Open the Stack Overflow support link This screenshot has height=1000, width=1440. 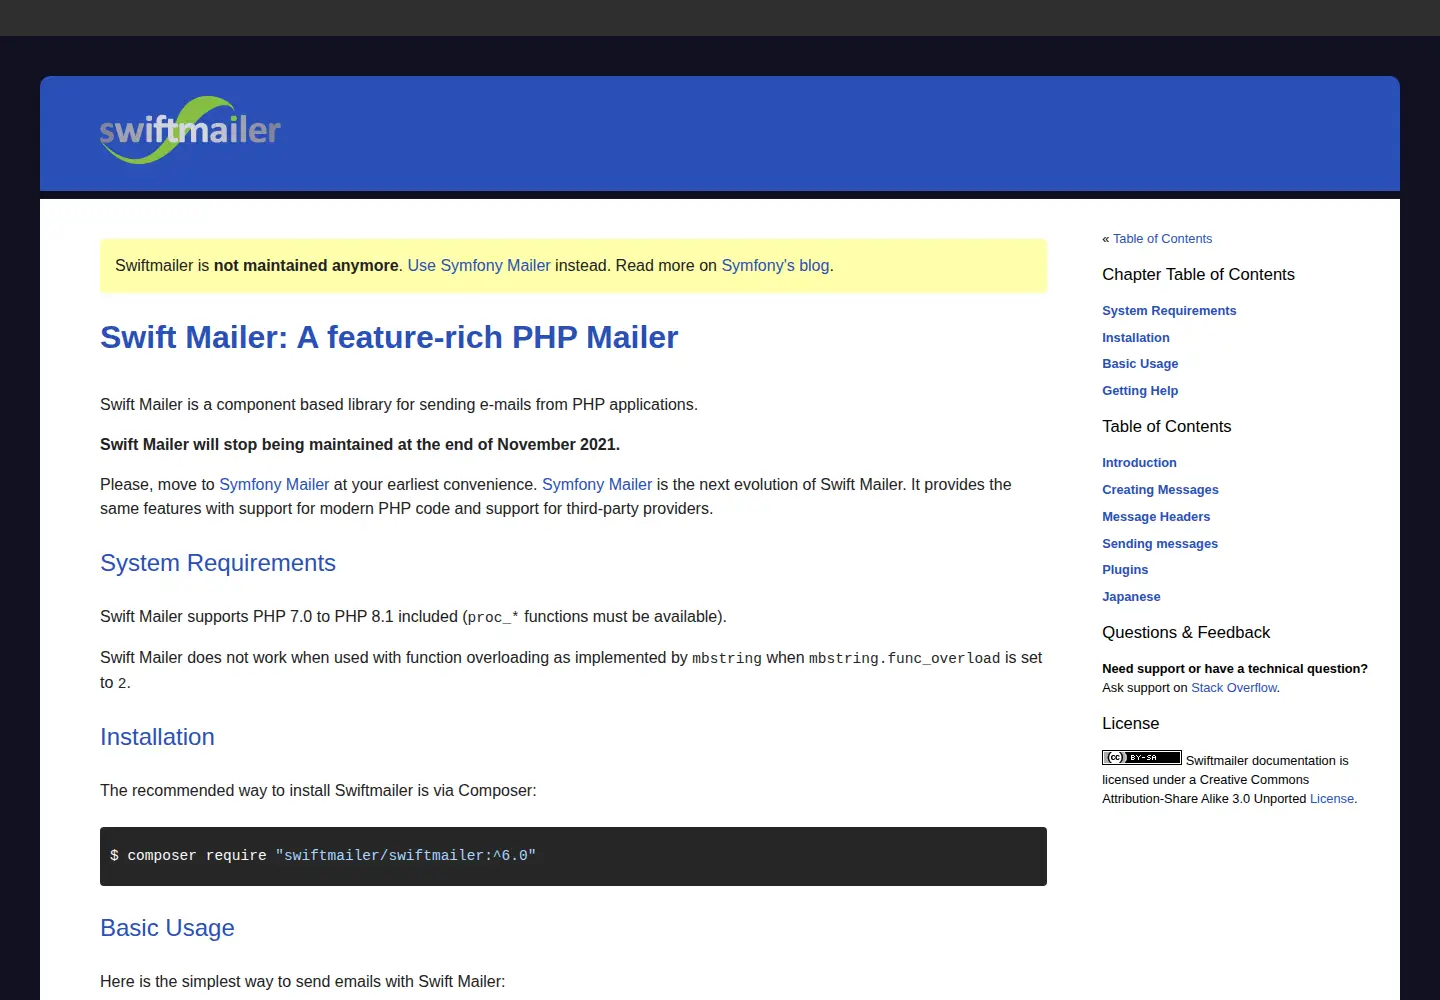[1234, 688]
